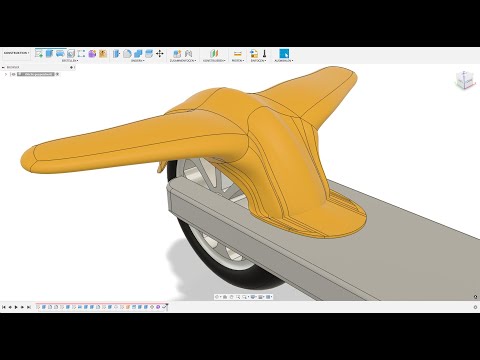Open the timeline settings gear icon
This screenshot has height=360, width=480.
475,307
